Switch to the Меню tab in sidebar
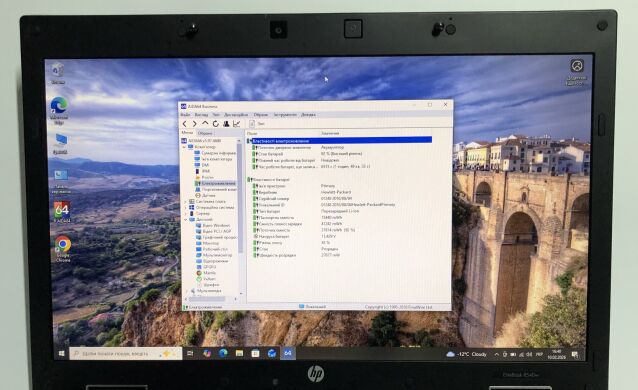Viewport: 638px width, 390px height. tap(187, 133)
